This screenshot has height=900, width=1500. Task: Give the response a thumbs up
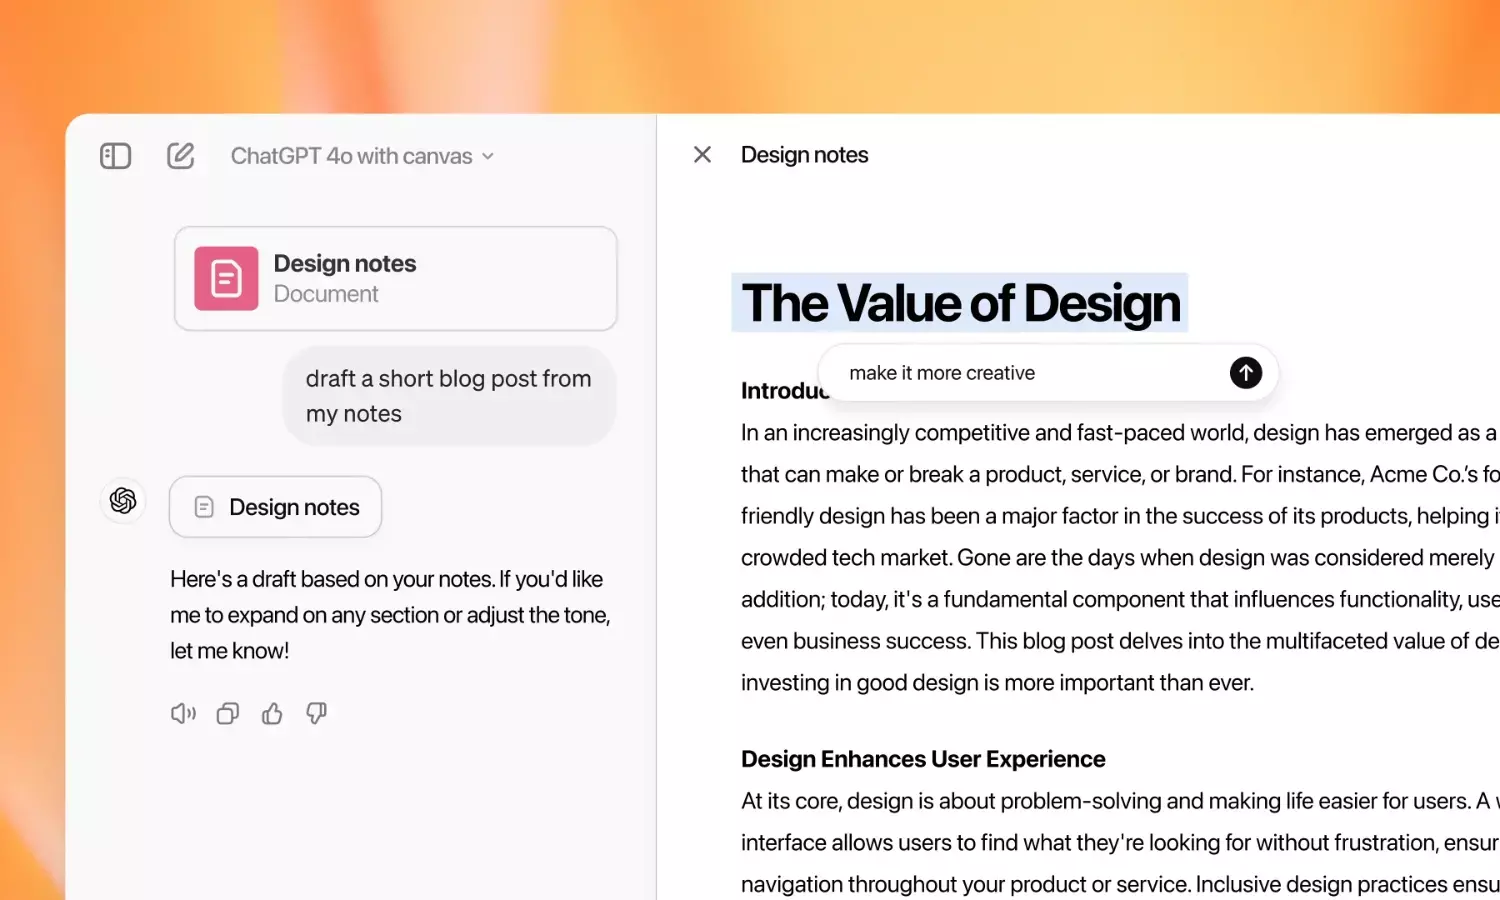[x=272, y=713]
